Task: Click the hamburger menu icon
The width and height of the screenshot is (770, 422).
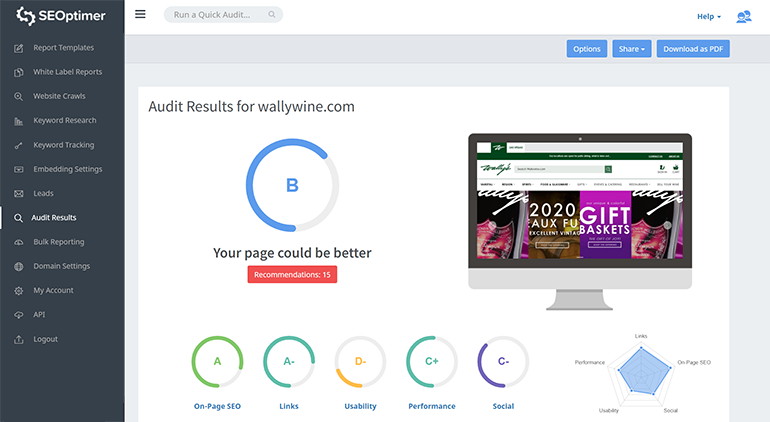Action: pos(140,15)
